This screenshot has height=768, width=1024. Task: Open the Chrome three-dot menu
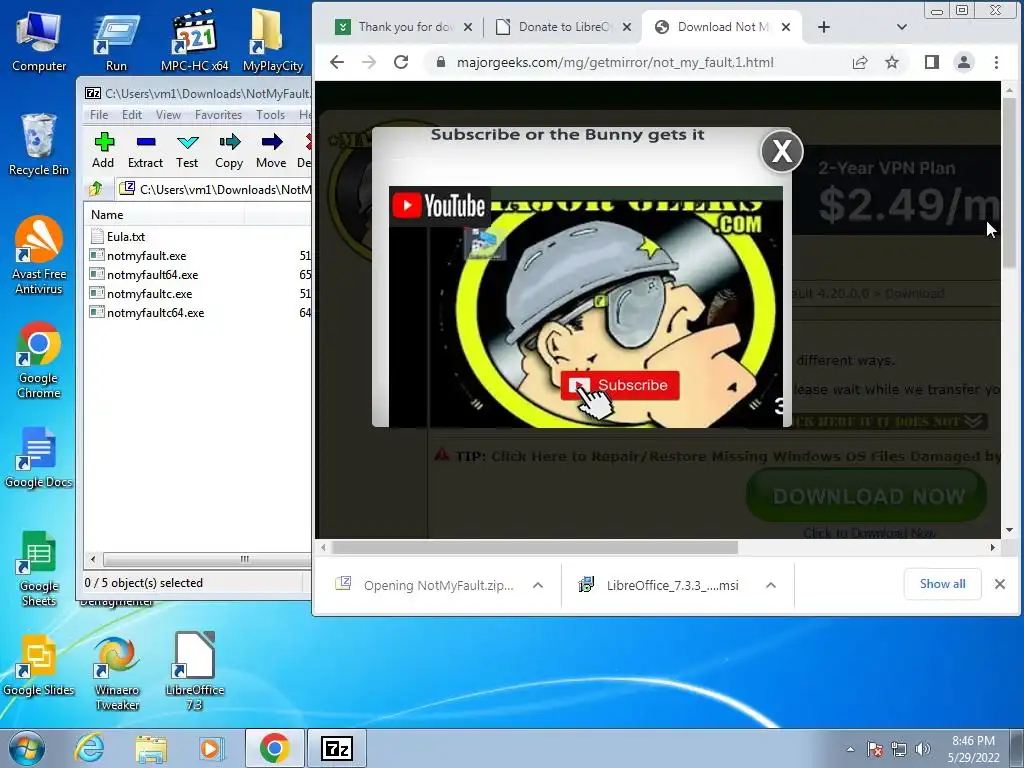[996, 62]
